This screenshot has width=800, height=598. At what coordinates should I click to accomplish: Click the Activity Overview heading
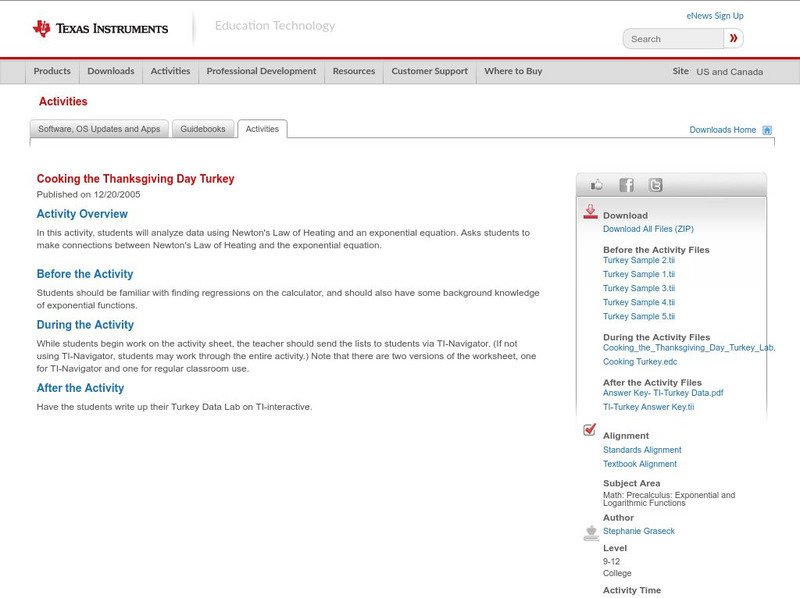82,214
